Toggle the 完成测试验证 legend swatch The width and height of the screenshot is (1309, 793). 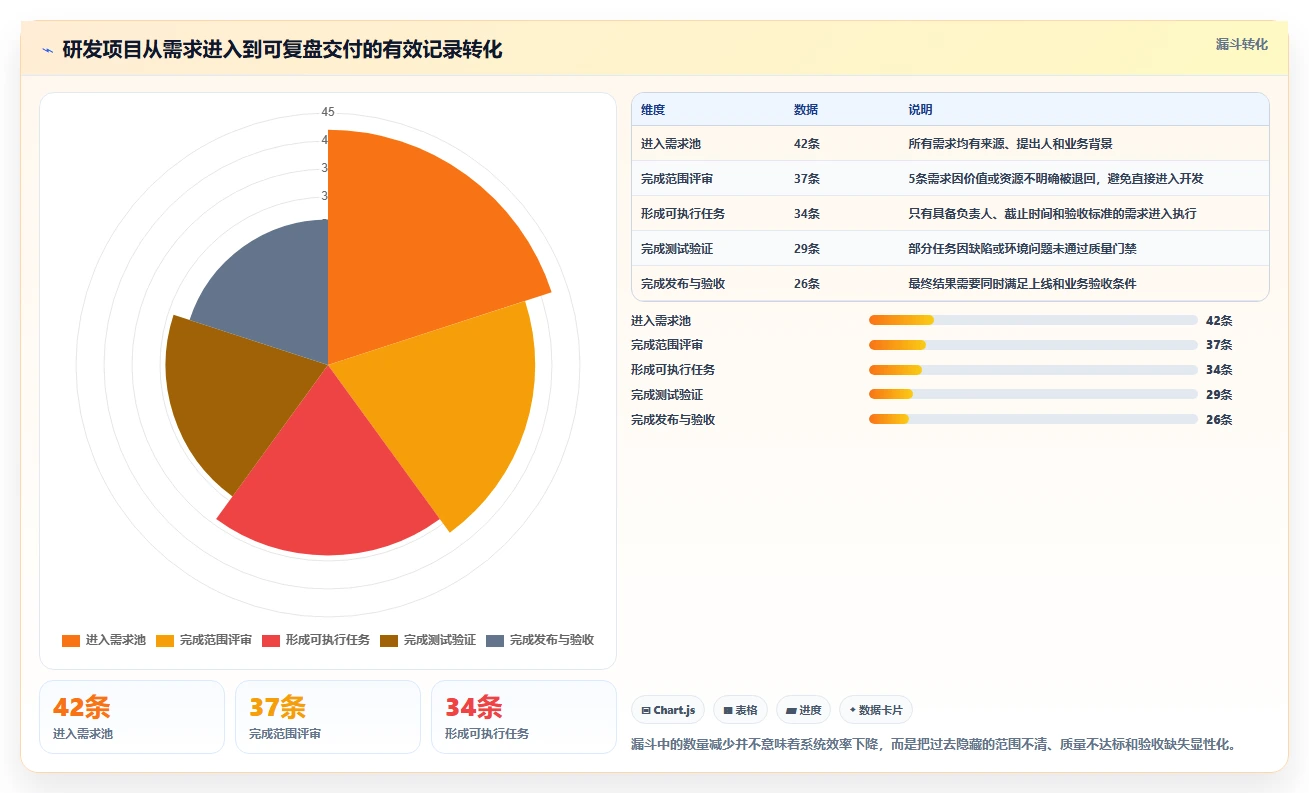pos(389,640)
